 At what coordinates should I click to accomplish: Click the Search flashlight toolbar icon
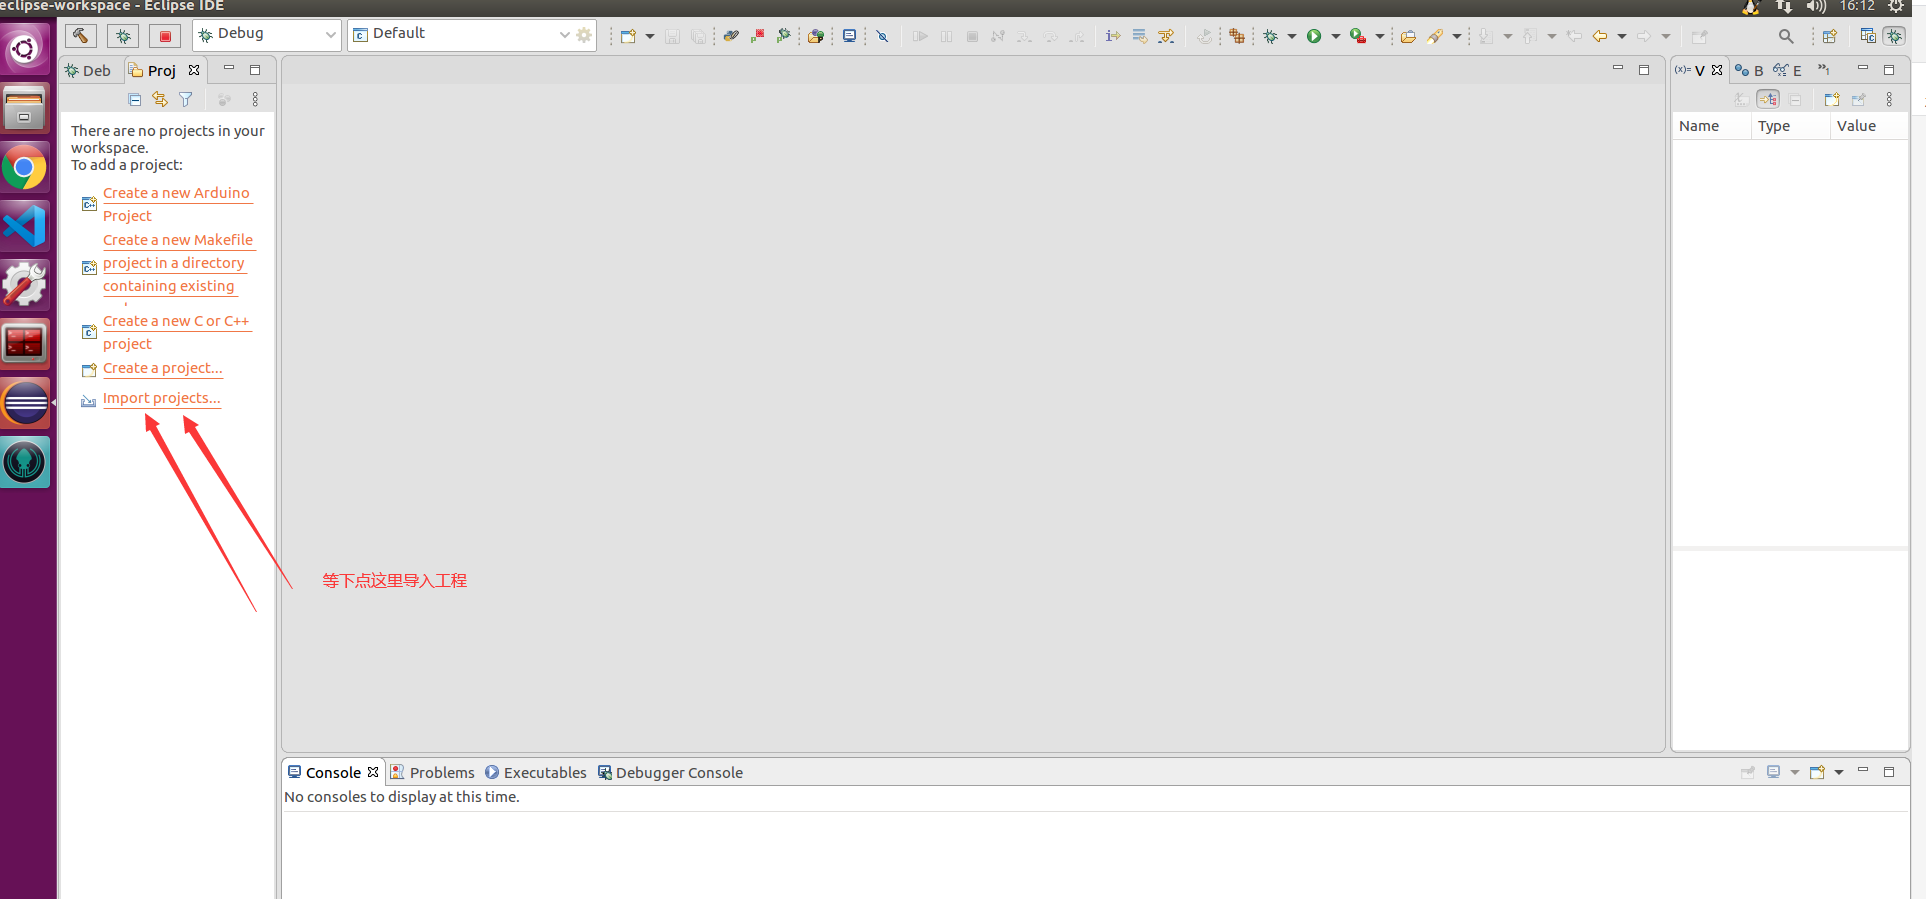1435,36
